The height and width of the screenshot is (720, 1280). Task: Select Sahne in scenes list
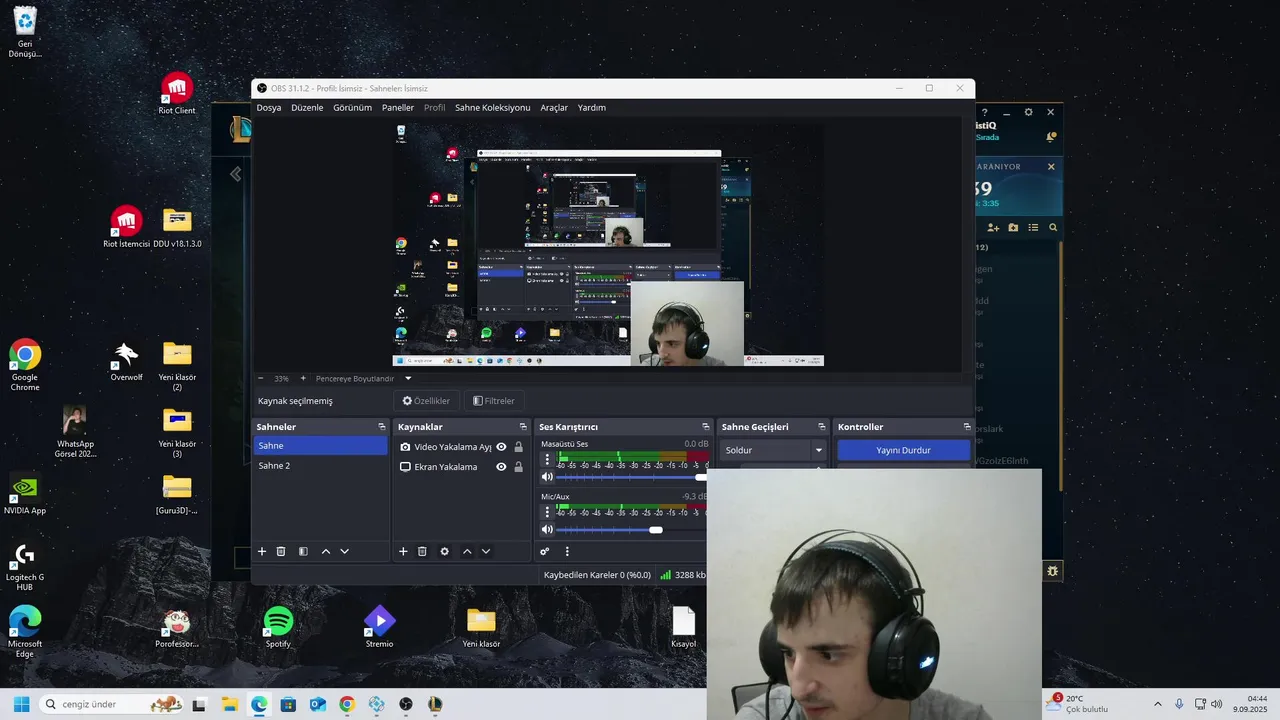point(320,446)
